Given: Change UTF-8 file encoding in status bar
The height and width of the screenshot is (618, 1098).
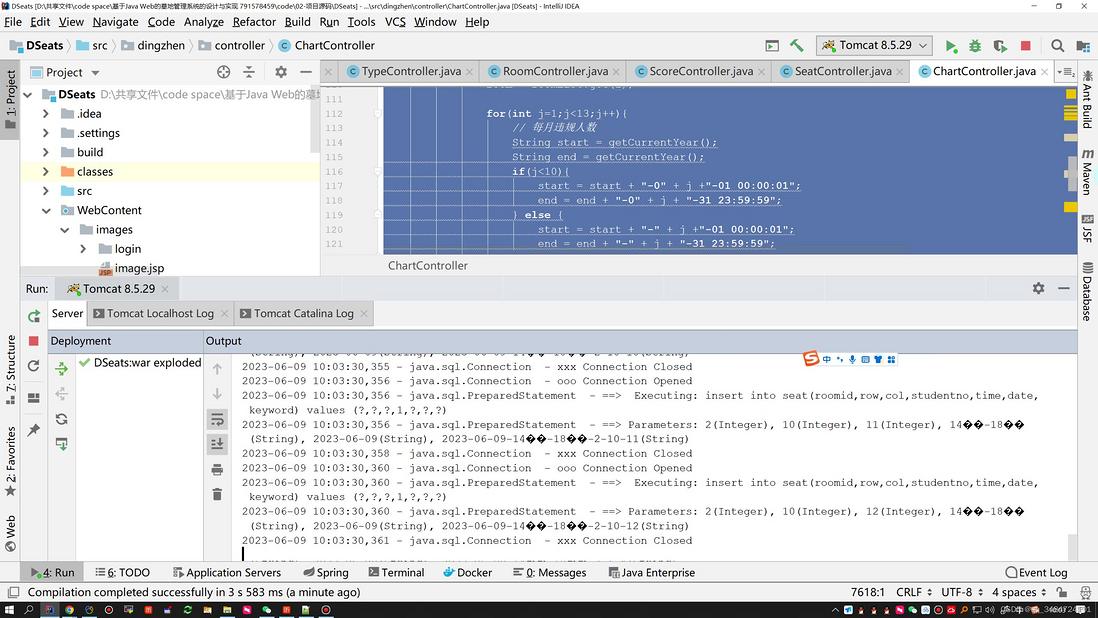Looking at the screenshot, I should [961, 592].
